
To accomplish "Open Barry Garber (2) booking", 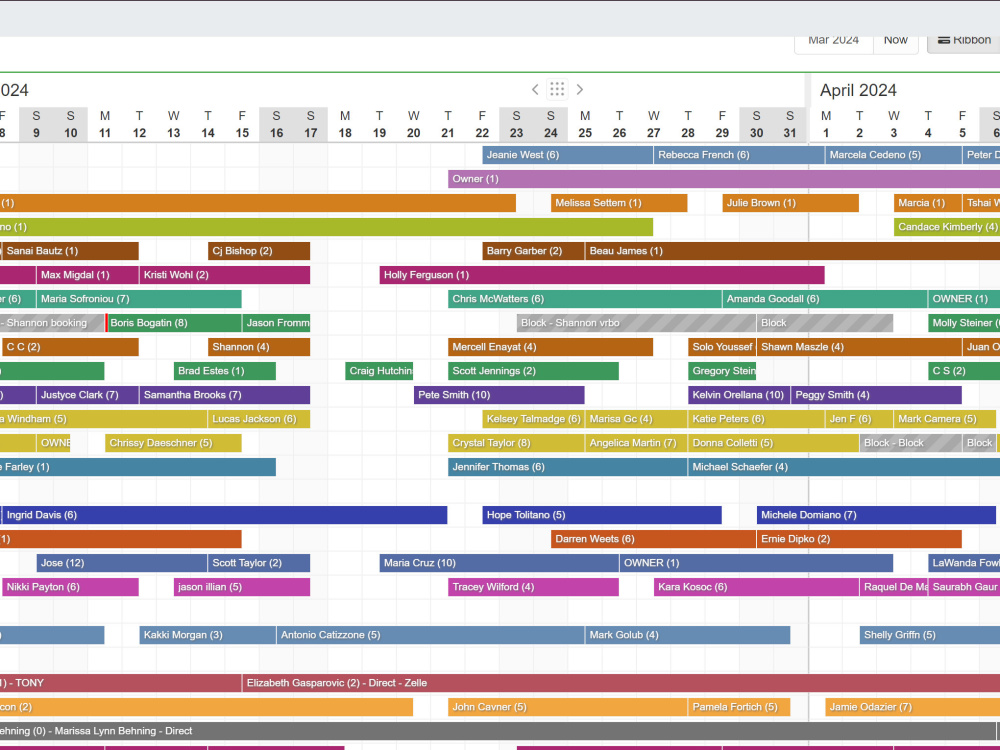I will coord(533,251).
